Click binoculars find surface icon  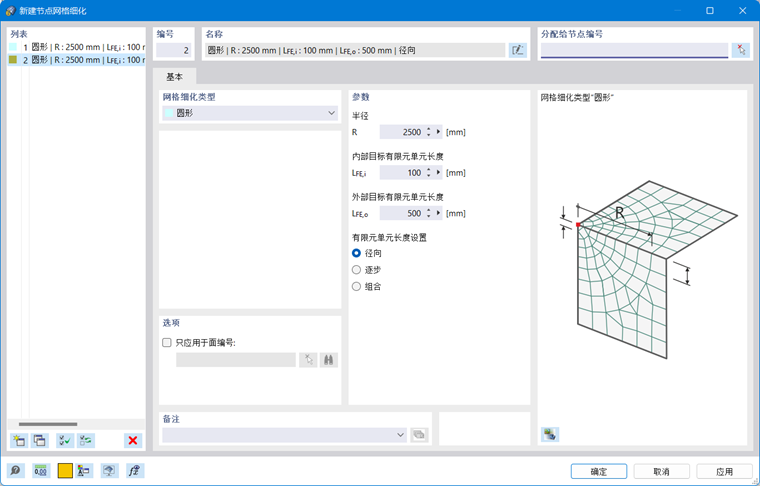point(329,360)
